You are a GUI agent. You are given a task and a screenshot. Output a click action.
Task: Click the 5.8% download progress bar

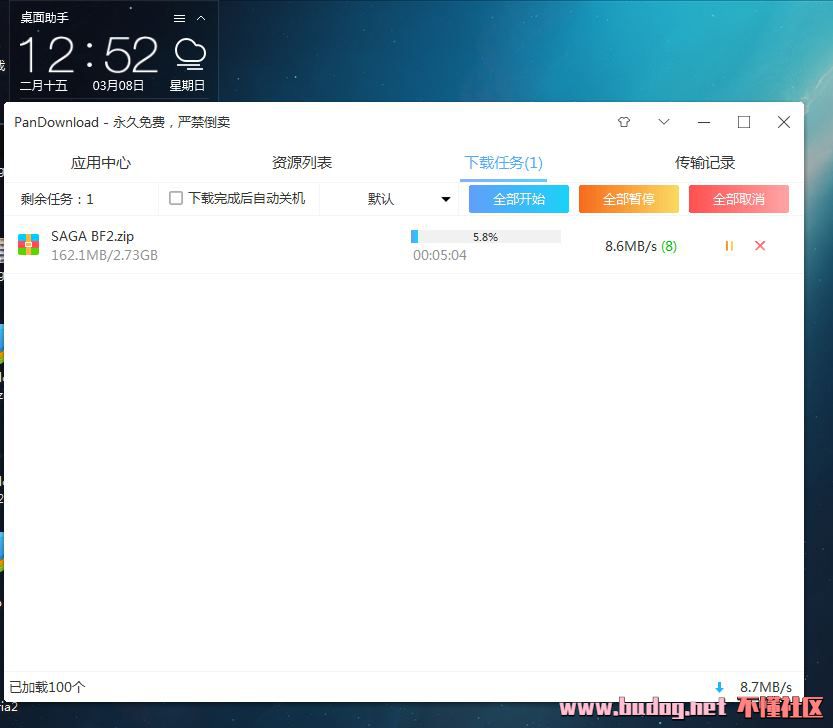point(485,237)
